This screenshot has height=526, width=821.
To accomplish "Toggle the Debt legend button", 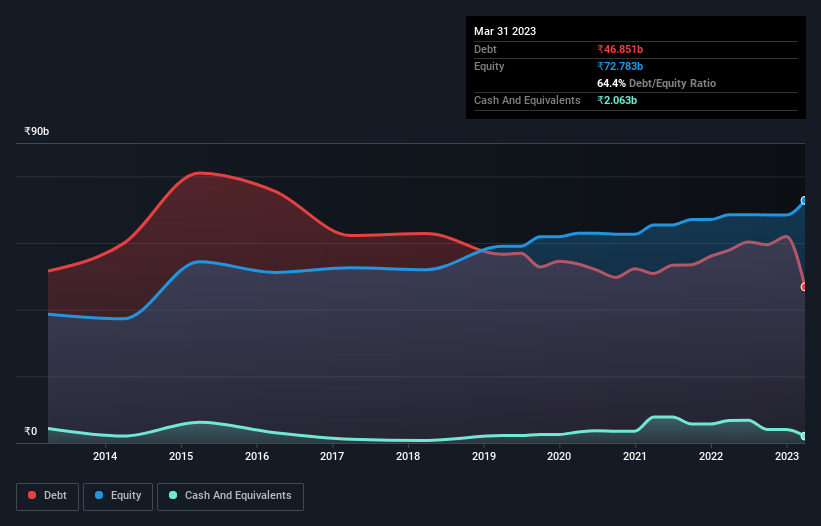I will pos(48,496).
